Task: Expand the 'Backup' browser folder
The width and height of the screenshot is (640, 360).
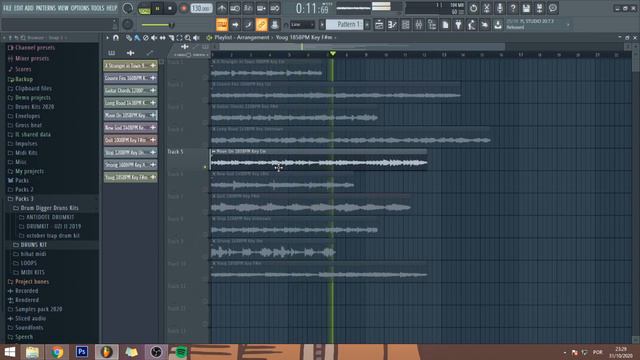Action: pos(20,79)
